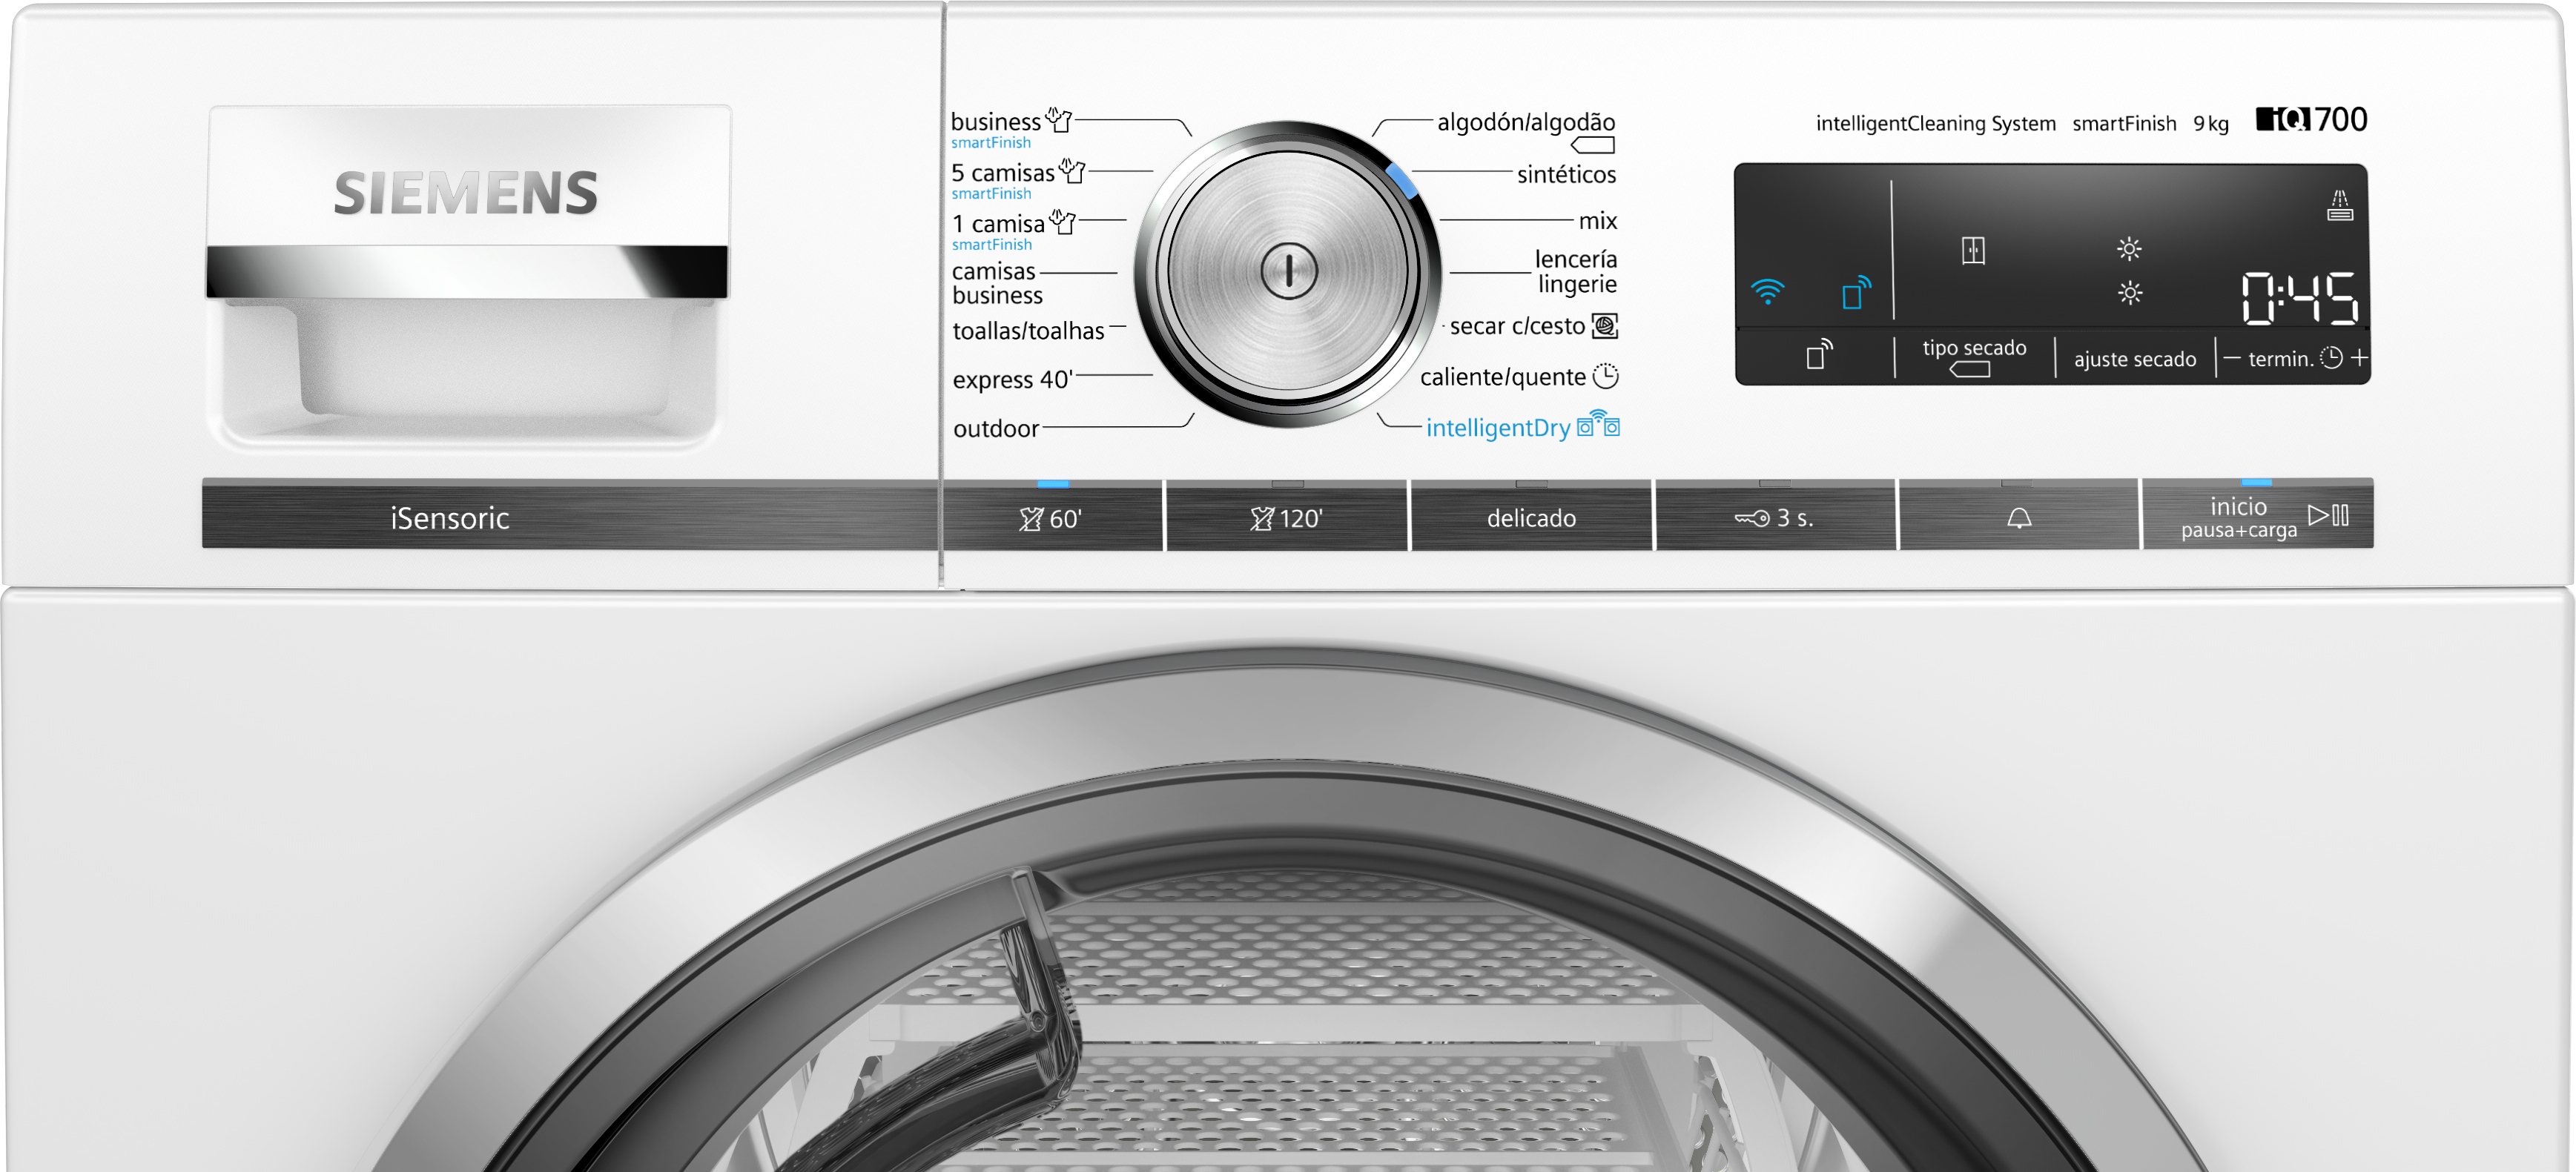Tap the tipo secado button
The image size is (2576, 1172).
tap(1974, 357)
